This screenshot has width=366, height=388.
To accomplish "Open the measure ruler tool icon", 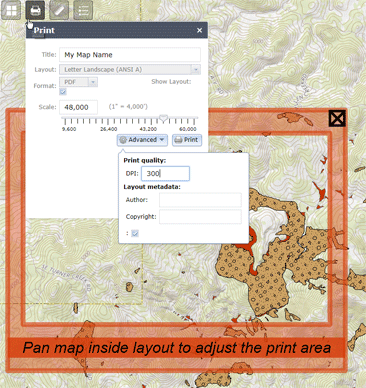I will [x=59, y=10].
